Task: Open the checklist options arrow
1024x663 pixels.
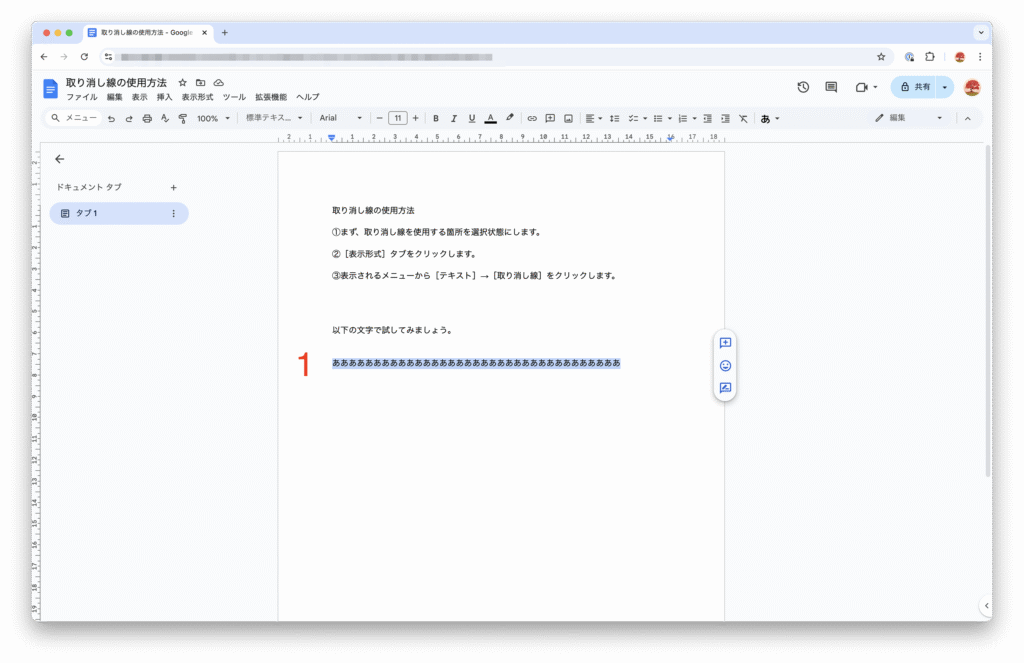Action: pyautogui.click(x=645, y=118)
